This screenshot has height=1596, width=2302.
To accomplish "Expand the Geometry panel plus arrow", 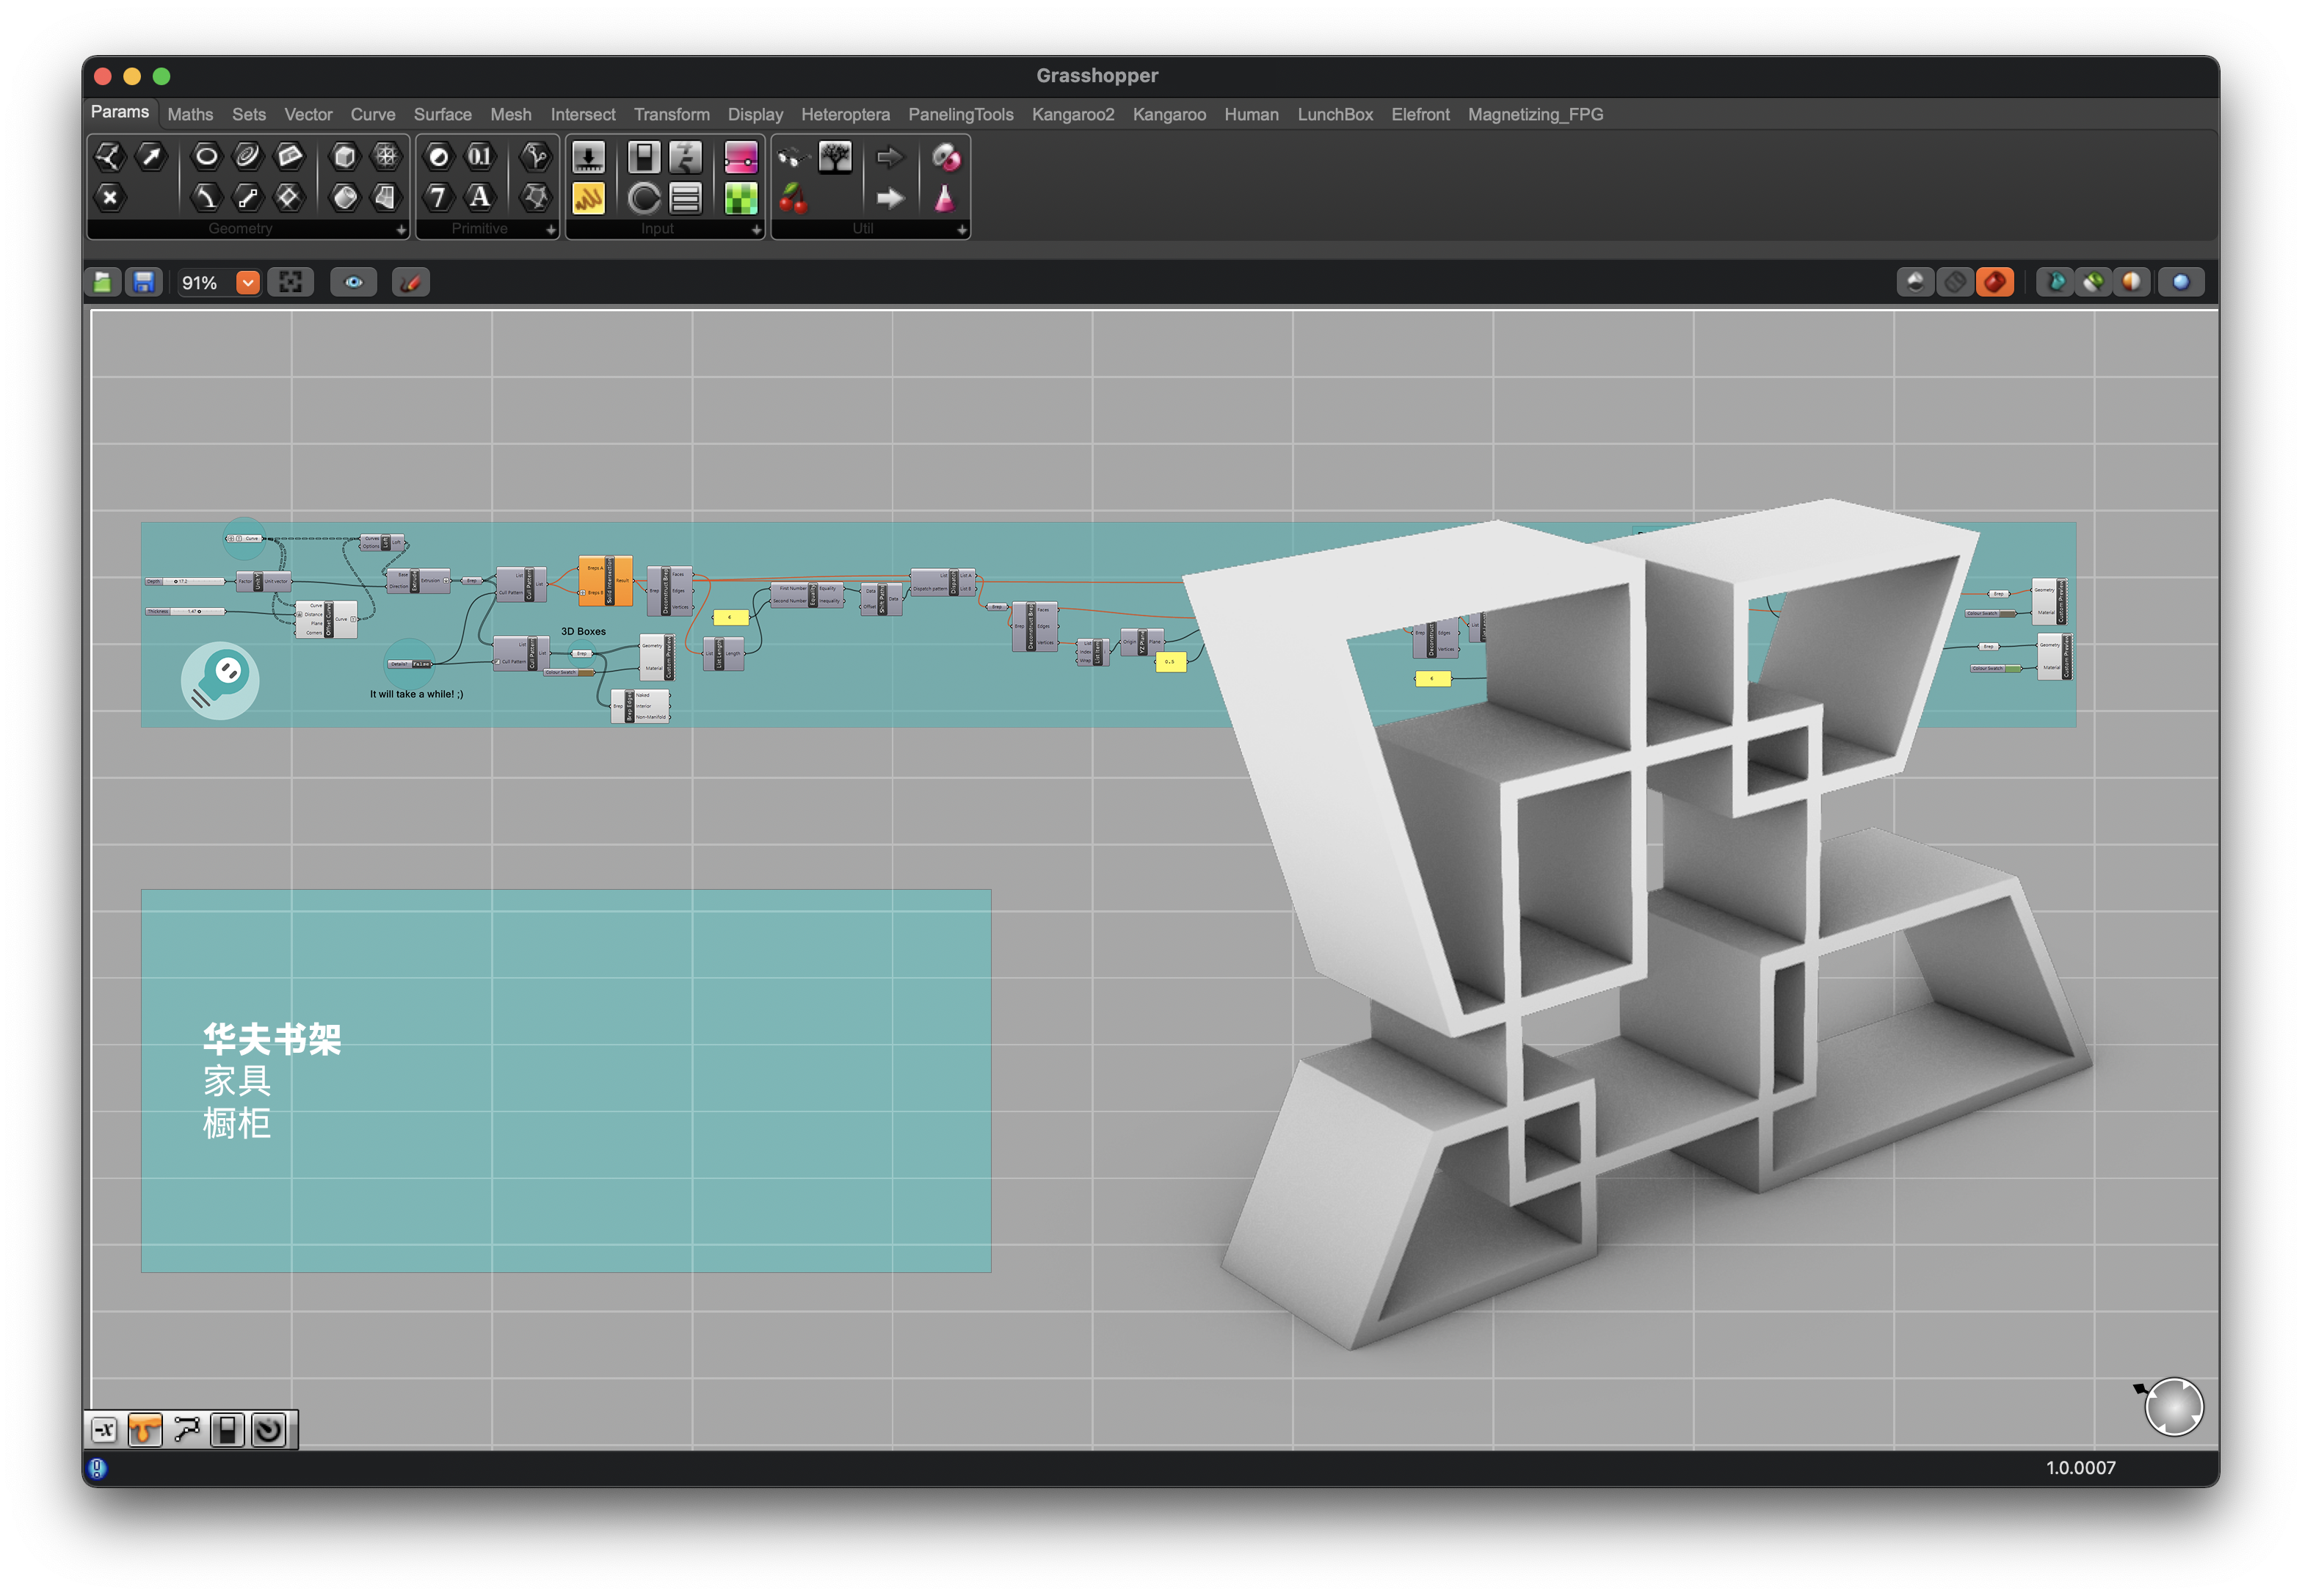I will tap(401, 230).
